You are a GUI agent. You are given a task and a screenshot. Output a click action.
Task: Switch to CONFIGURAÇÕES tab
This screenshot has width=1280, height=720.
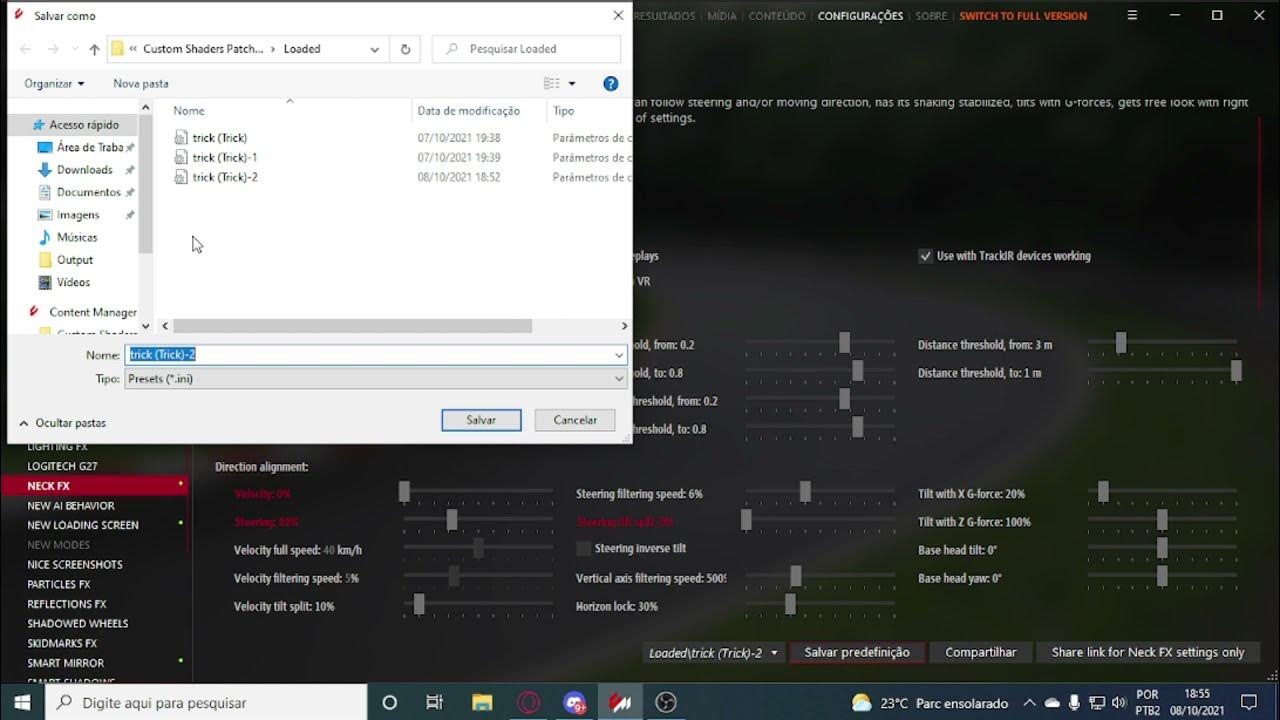(x=860, y=16)
